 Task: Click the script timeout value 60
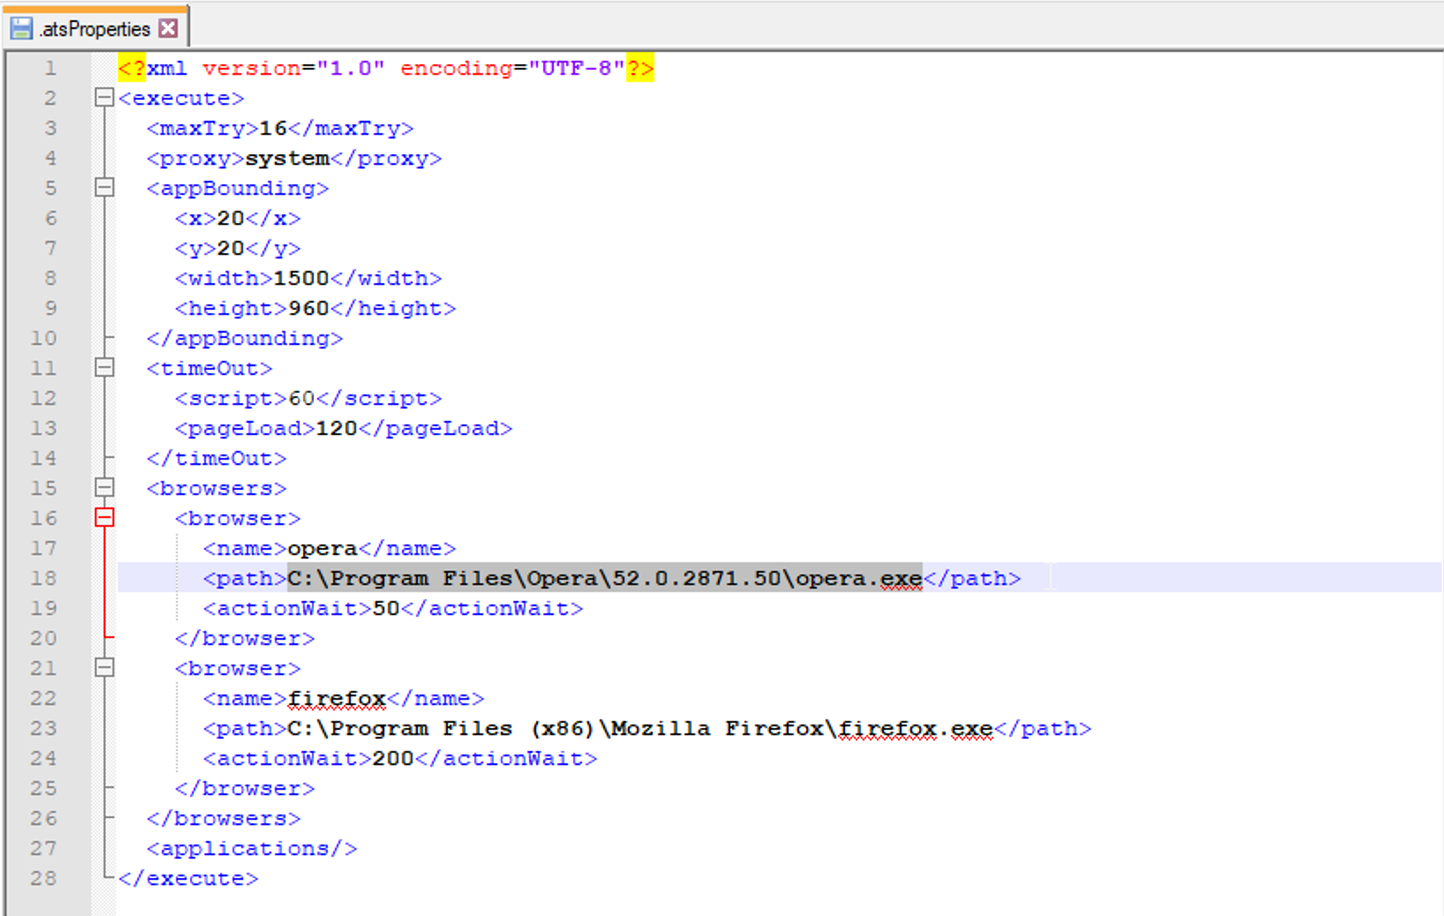301,398
